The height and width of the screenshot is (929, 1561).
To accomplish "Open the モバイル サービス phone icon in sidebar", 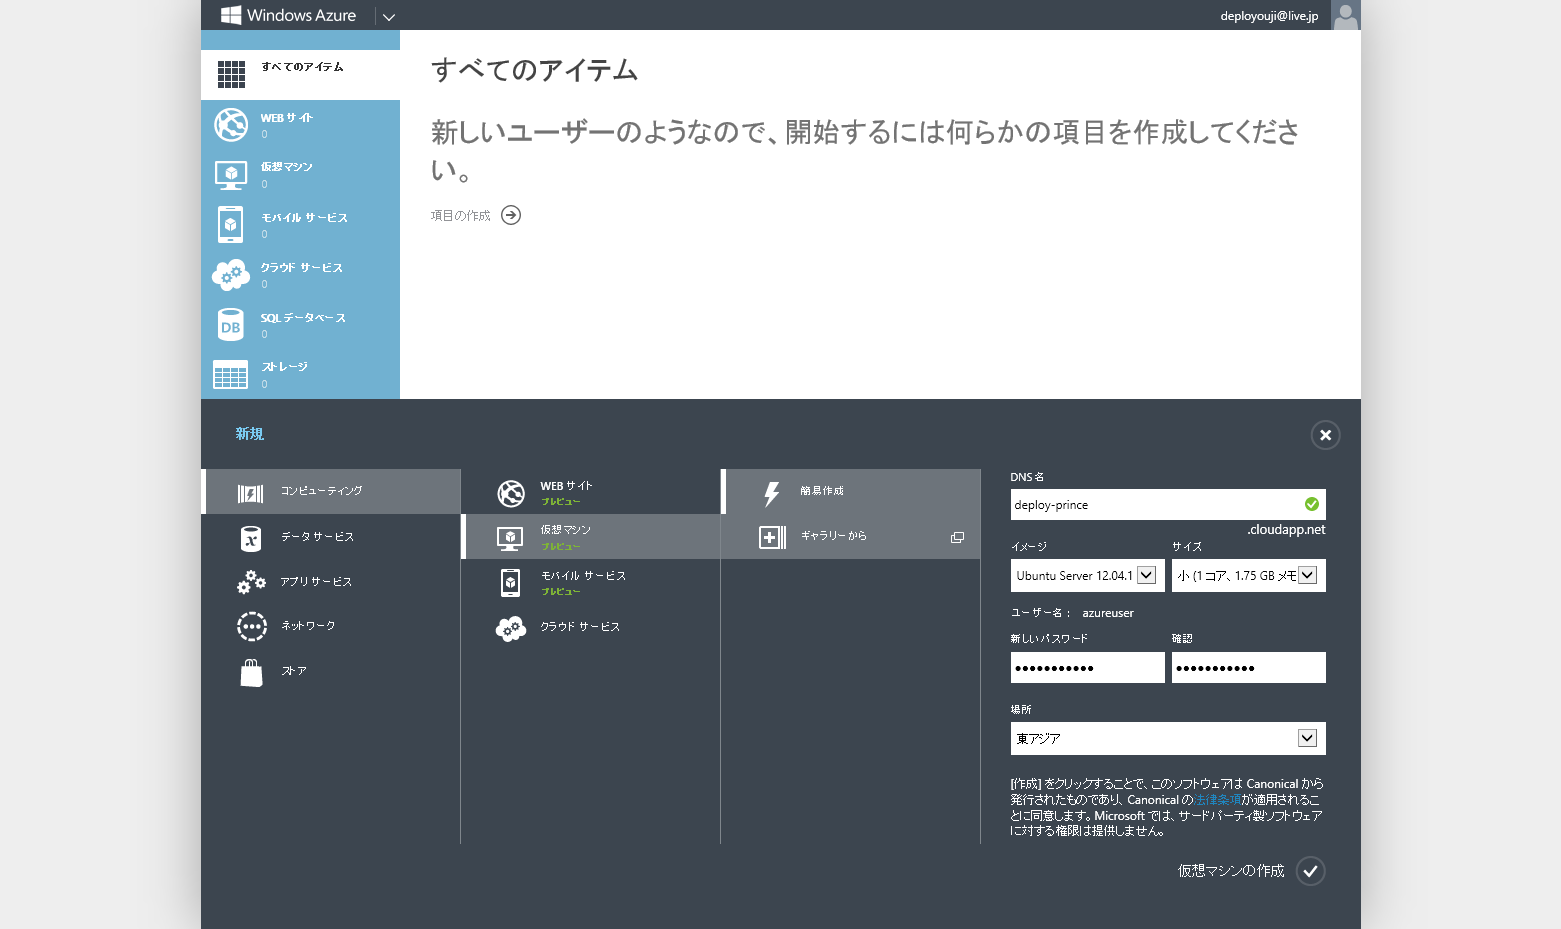I will pyautogui.click(x=231, y=225).
